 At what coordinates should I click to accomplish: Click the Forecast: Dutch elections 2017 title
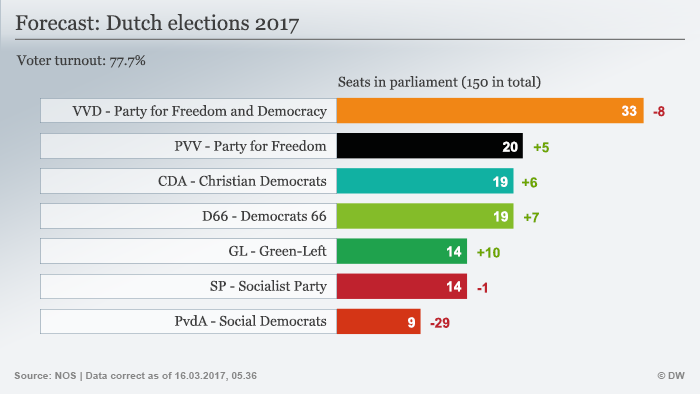click(157, 23)
